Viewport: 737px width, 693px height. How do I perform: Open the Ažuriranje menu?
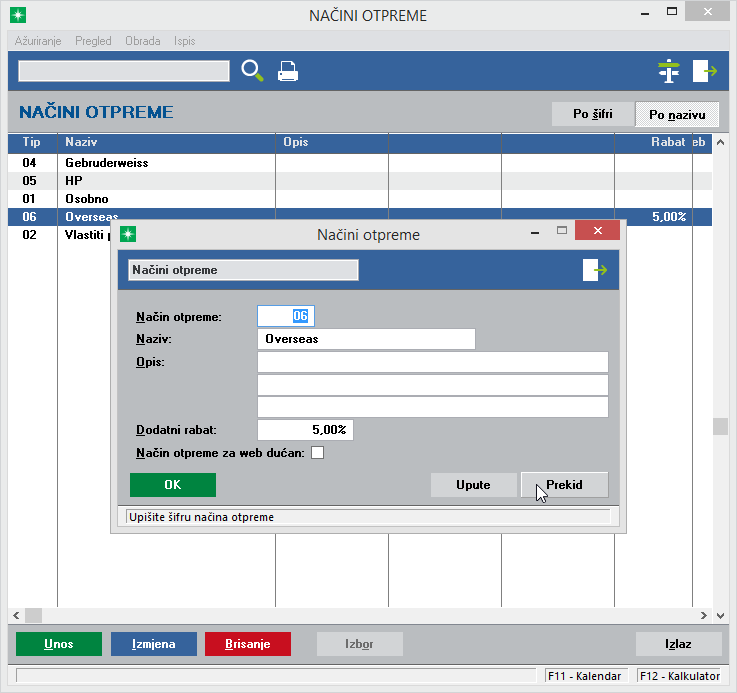coord(38,41)
